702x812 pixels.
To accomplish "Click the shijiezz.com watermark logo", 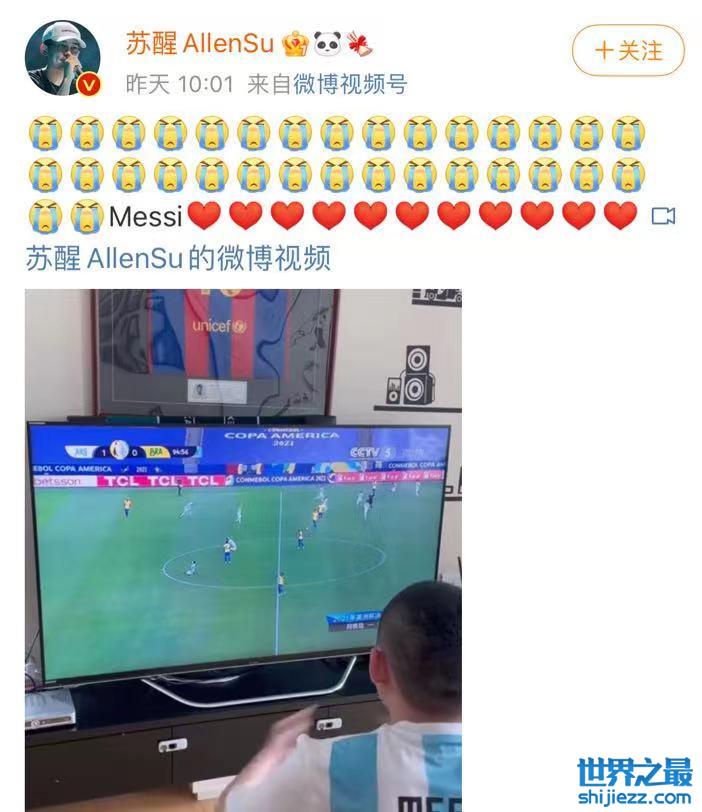I will click(x=635, y=781).
